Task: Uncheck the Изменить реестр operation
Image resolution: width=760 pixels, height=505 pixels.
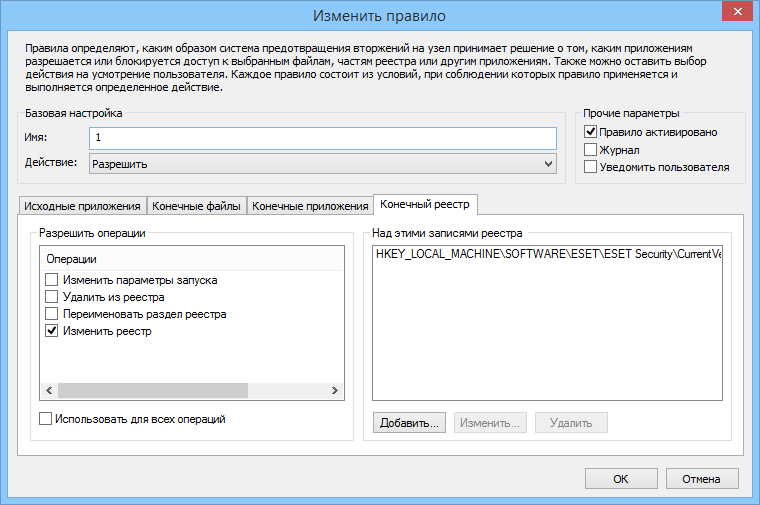Action: click(x=52, y=331)
